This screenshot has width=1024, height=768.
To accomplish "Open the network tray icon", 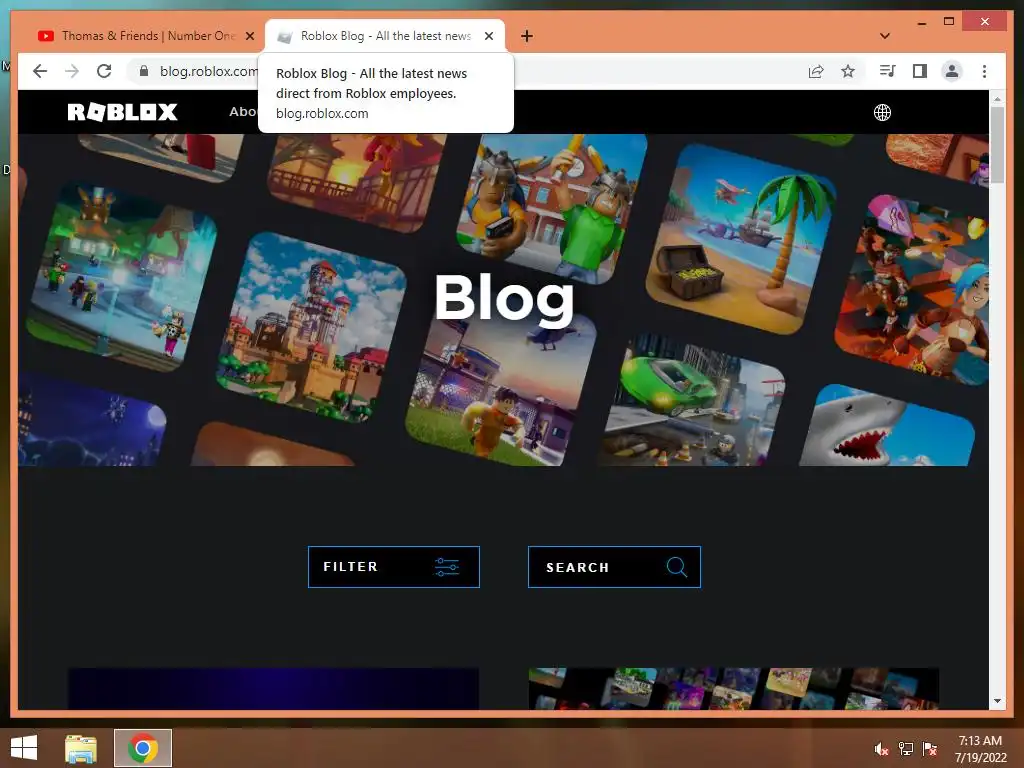I will click(x=906, y=749).
